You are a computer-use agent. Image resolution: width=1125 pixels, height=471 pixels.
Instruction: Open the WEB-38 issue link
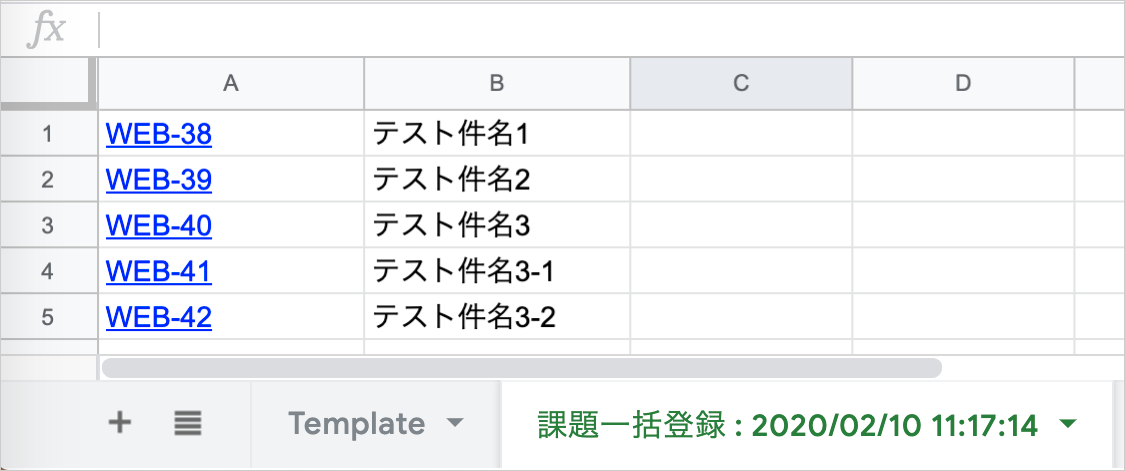[158, 134]
